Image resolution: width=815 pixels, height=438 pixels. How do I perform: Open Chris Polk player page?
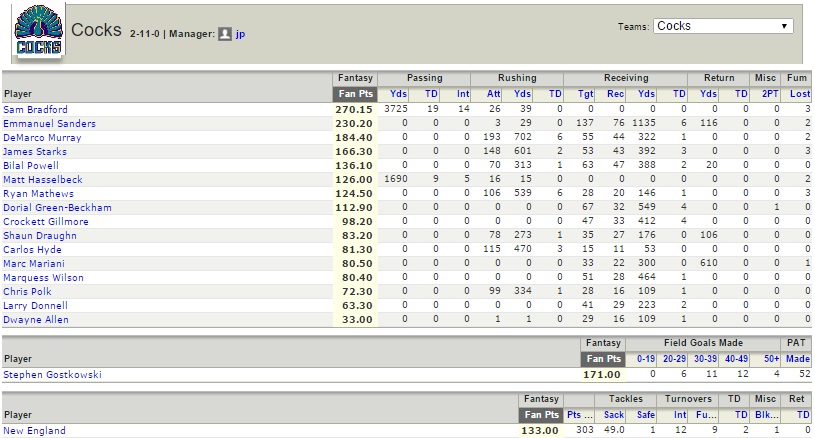[x=27, y=292]
